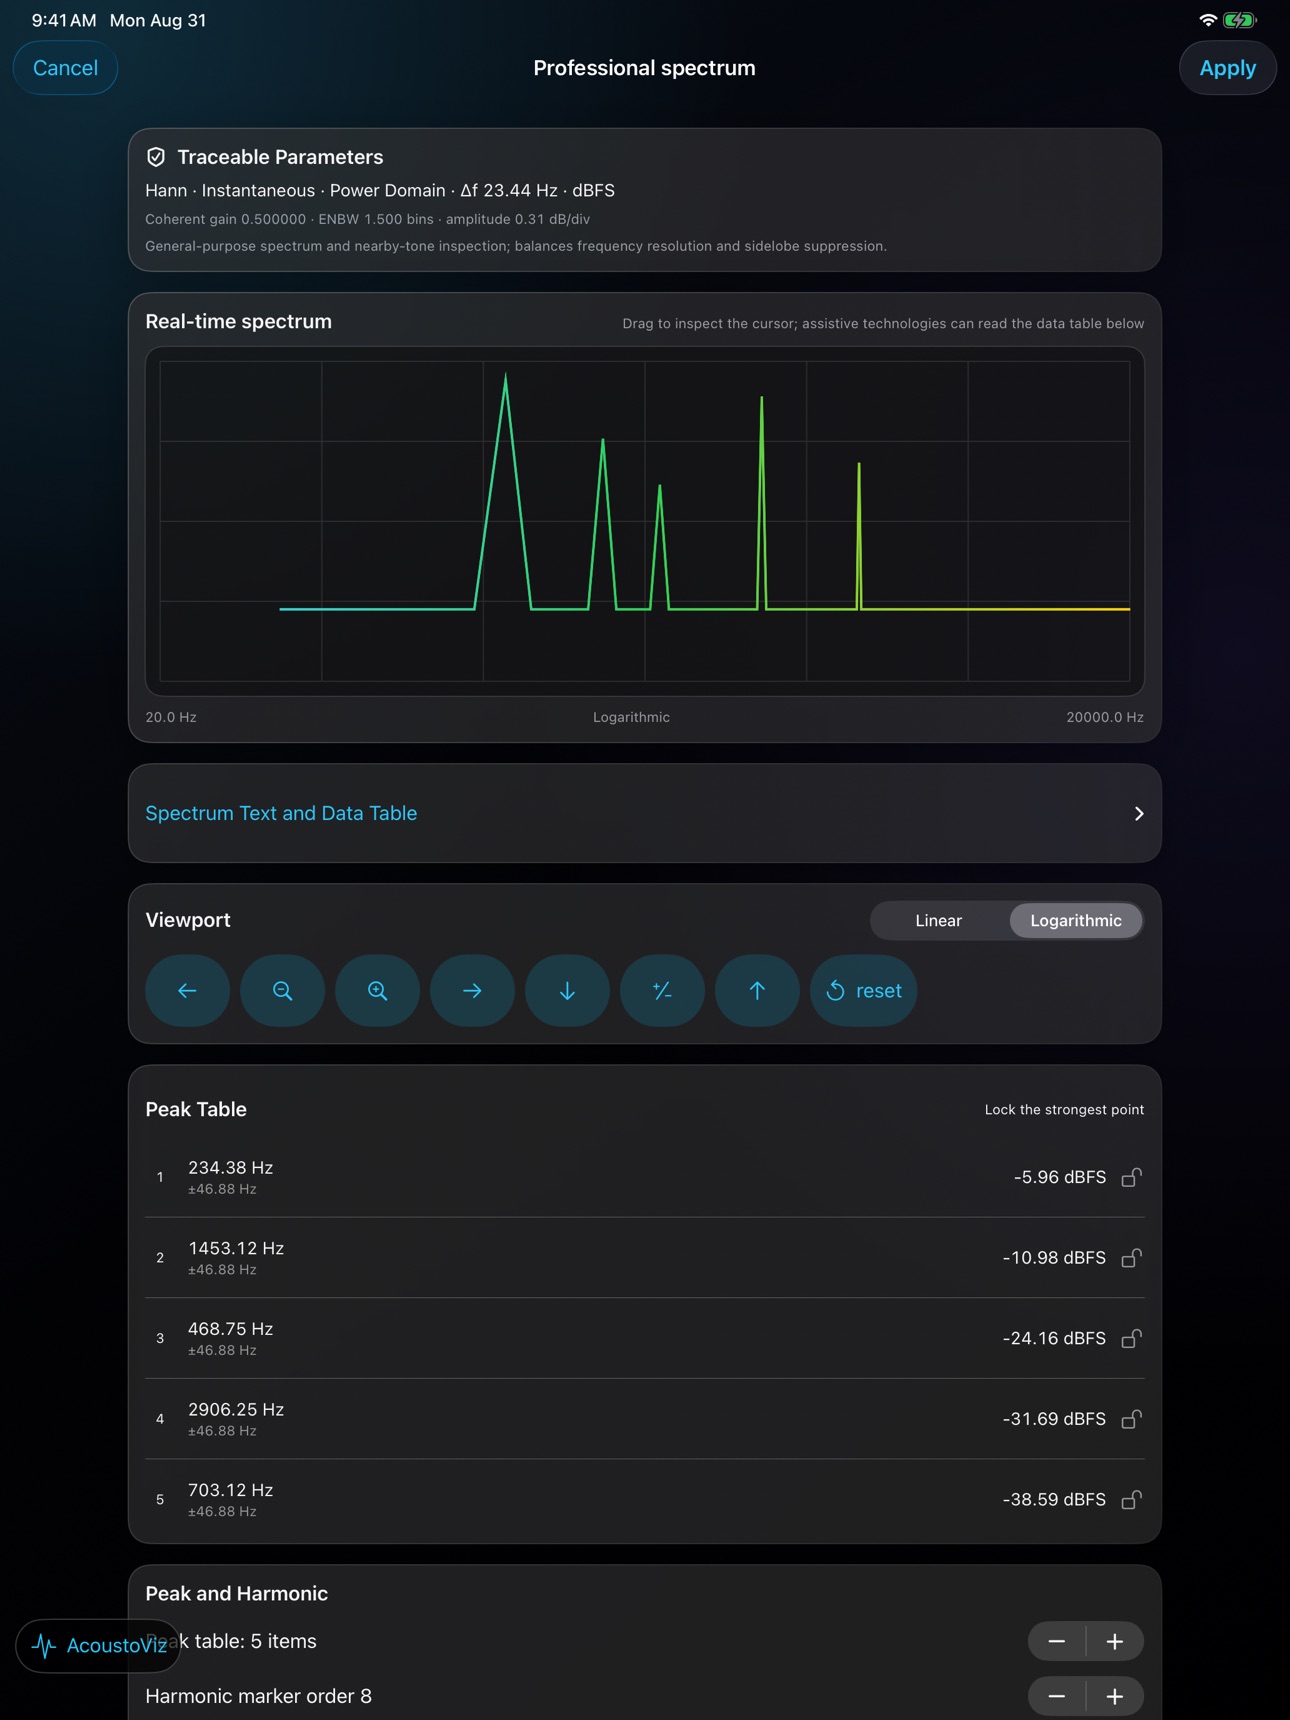1290x1720 pixels.
Task: Click the "20000.0 Hz" axis label
Action: [x=1105, y=717]
